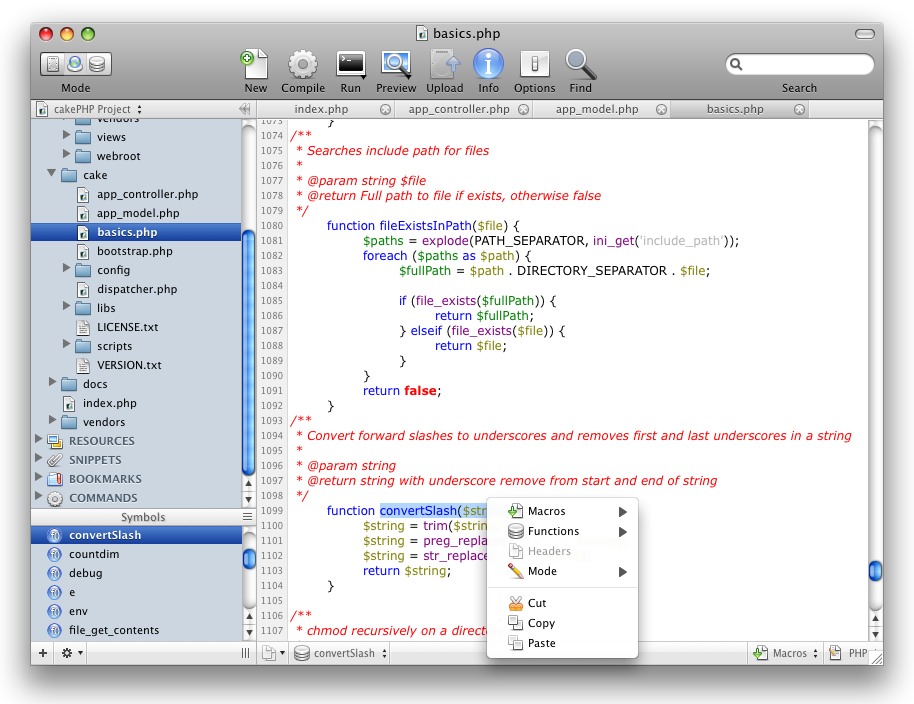Choose Cut from the context menu
The image size is (914, 704).
(x=563, y=603)
